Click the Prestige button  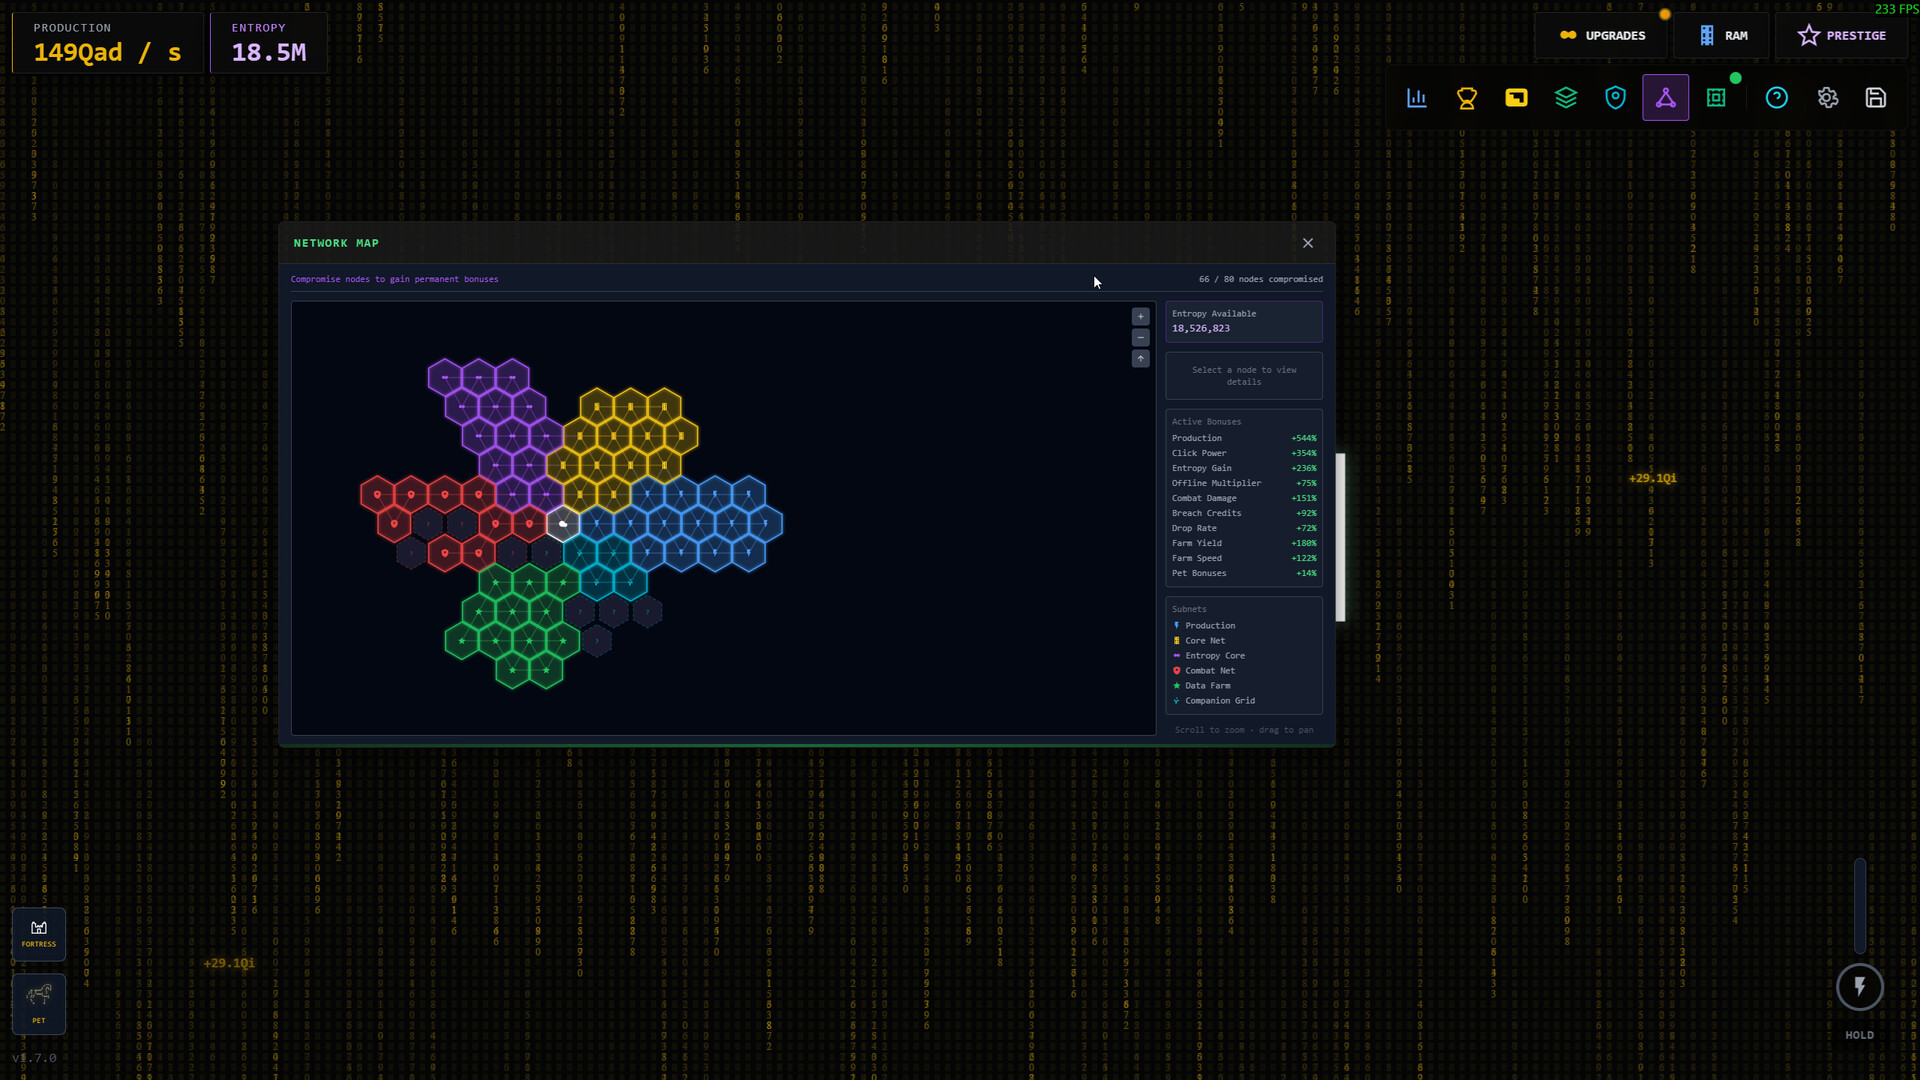click(x=1841, y=36)
